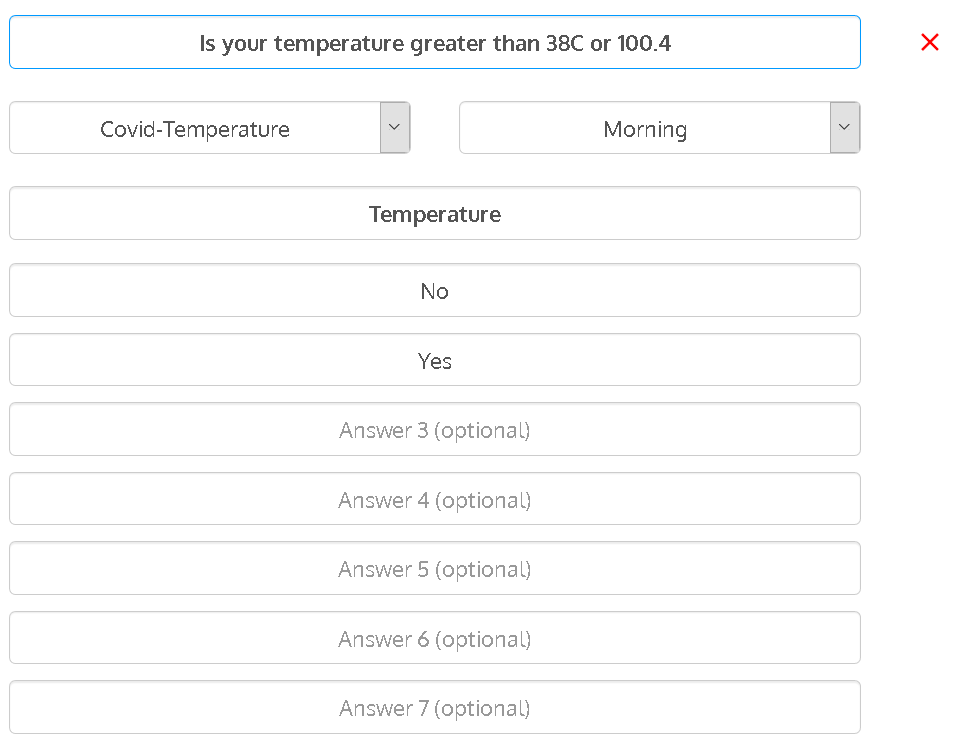958x740 pixels.
Task: Select the Covid-Temperature category combo box
Action: (195, 129)
